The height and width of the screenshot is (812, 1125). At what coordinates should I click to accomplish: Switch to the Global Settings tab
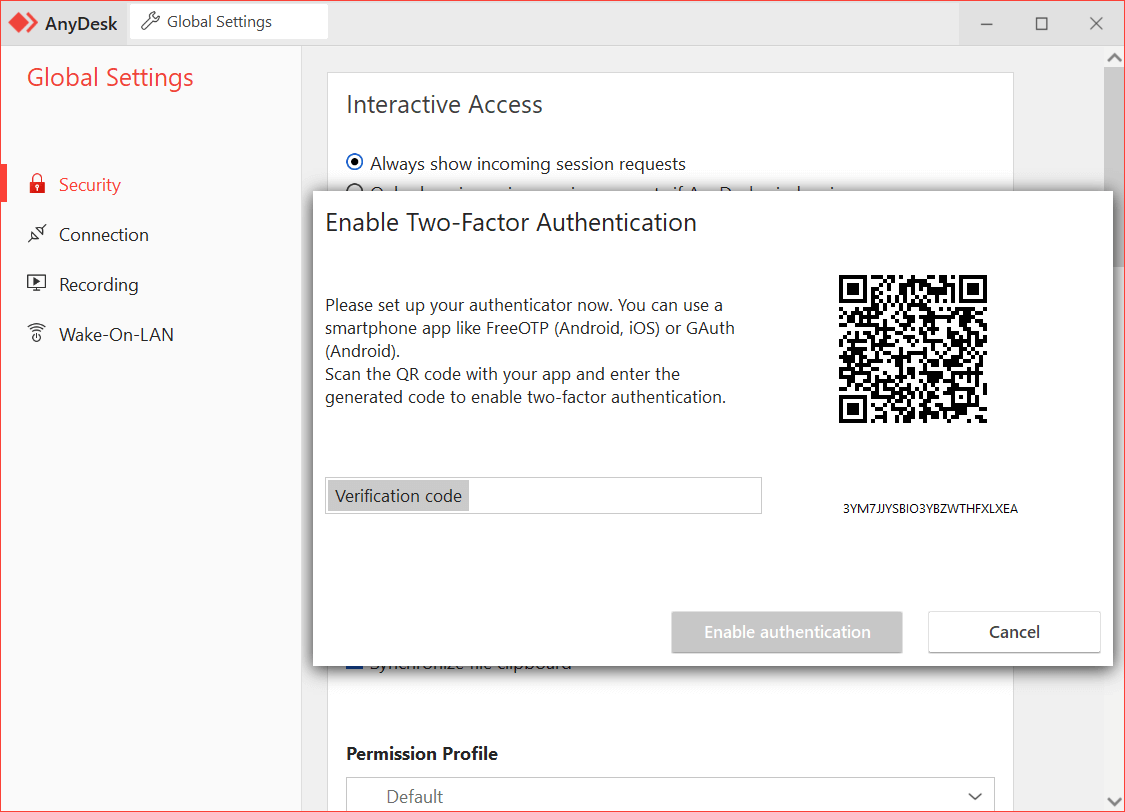(228, 22)
